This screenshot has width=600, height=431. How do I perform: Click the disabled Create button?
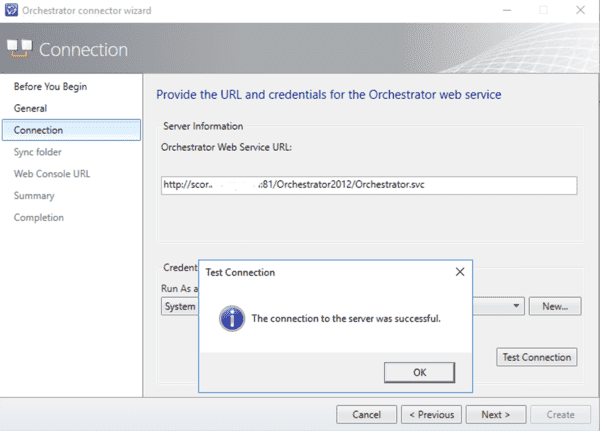click(560, 415)
